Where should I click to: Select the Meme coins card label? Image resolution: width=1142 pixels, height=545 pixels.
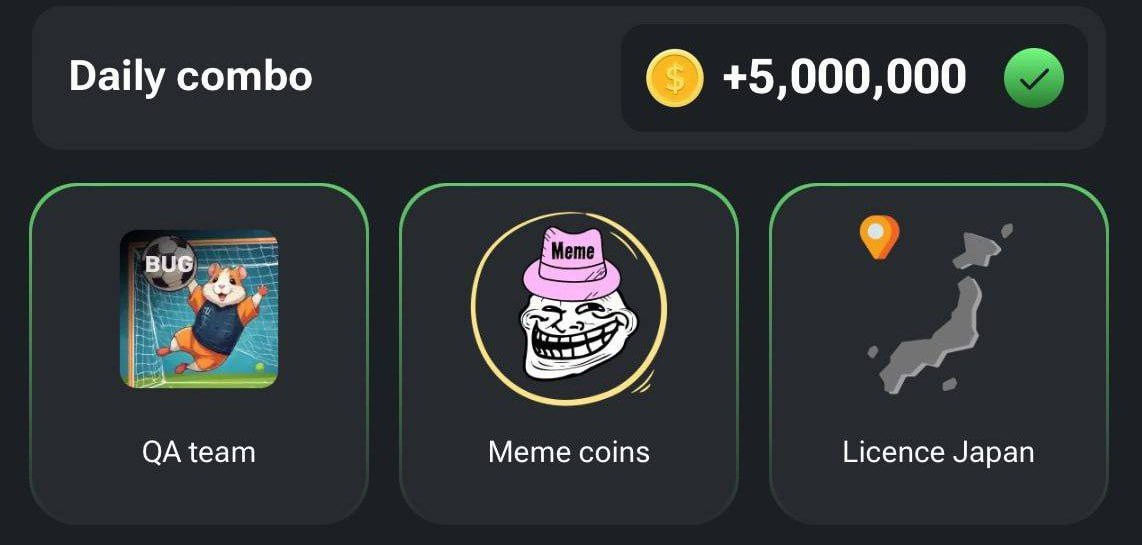pos(569,452)
